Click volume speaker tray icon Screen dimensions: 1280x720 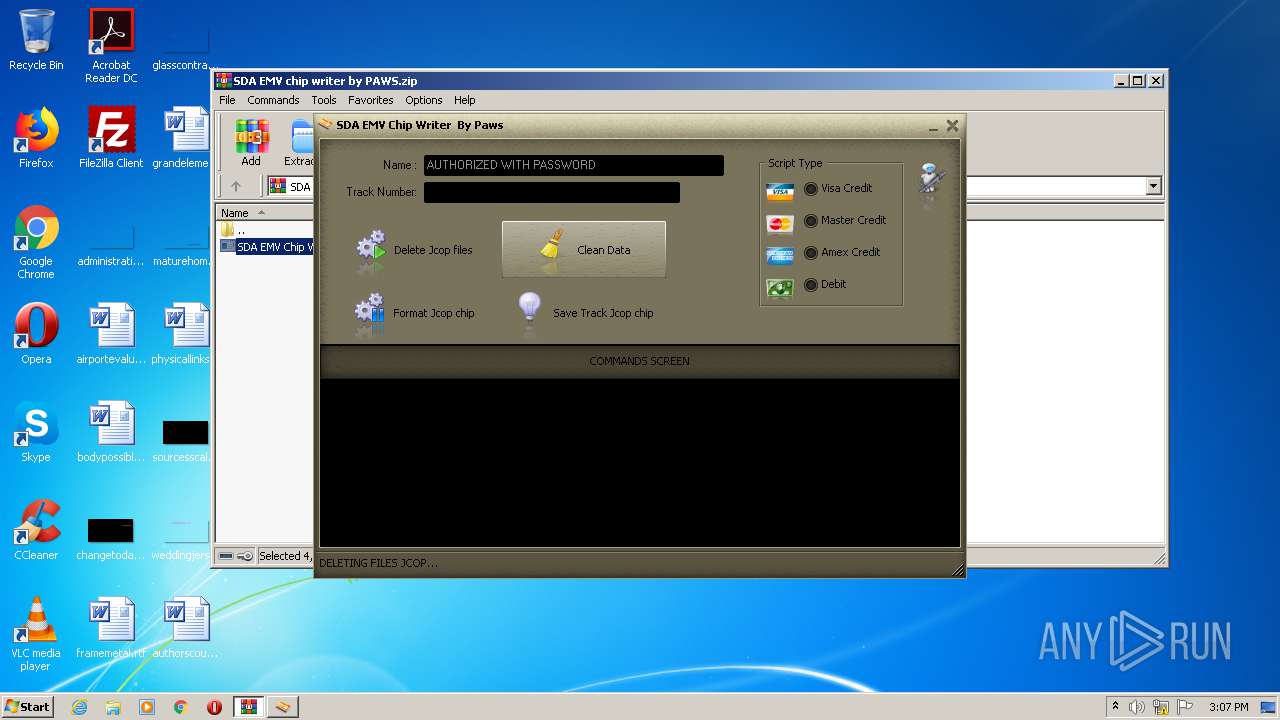tap(1137, 707)
